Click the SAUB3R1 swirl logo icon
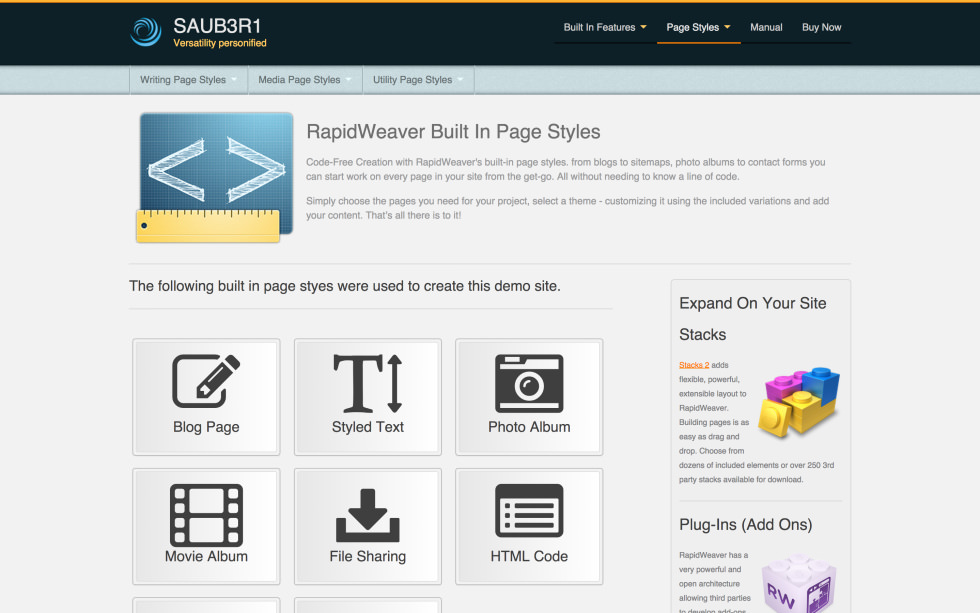 [146, 31]
